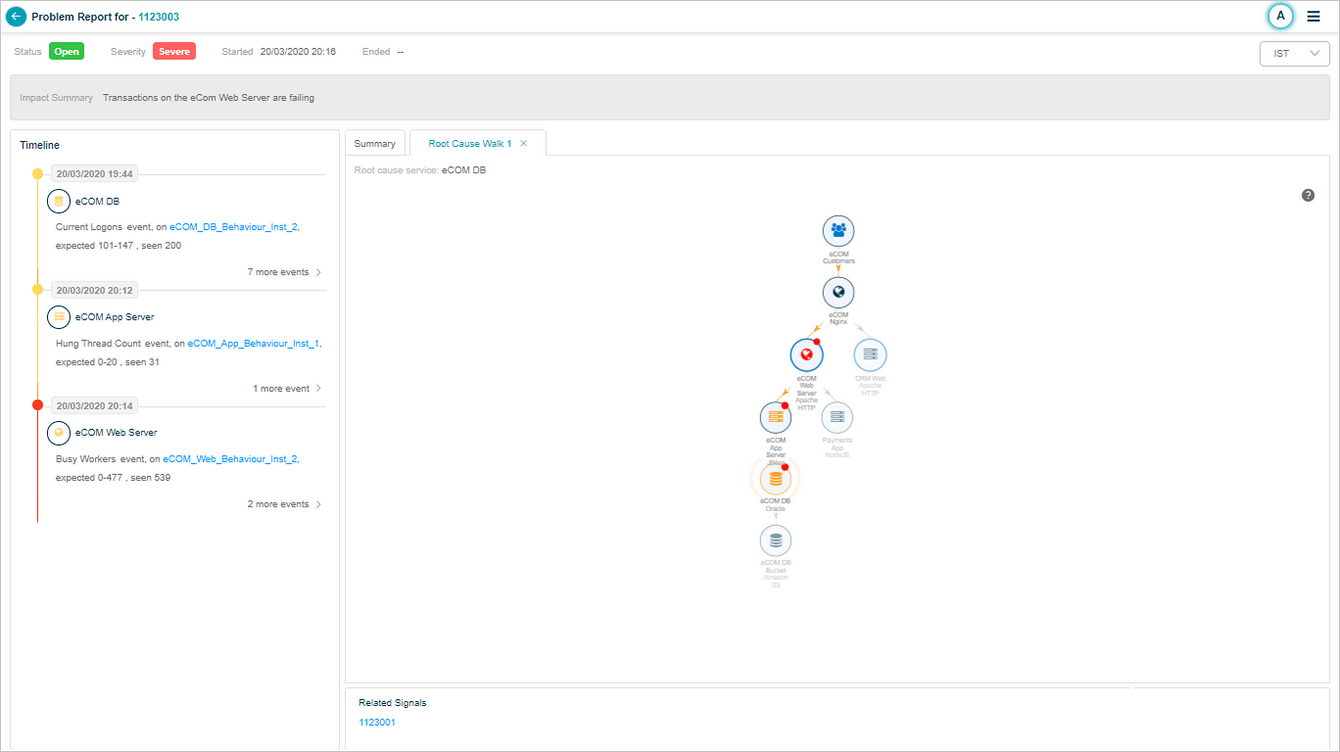Click the user avatar A icon
This screenshot has height=752, width=1340.
click(x=1280, y=16)
